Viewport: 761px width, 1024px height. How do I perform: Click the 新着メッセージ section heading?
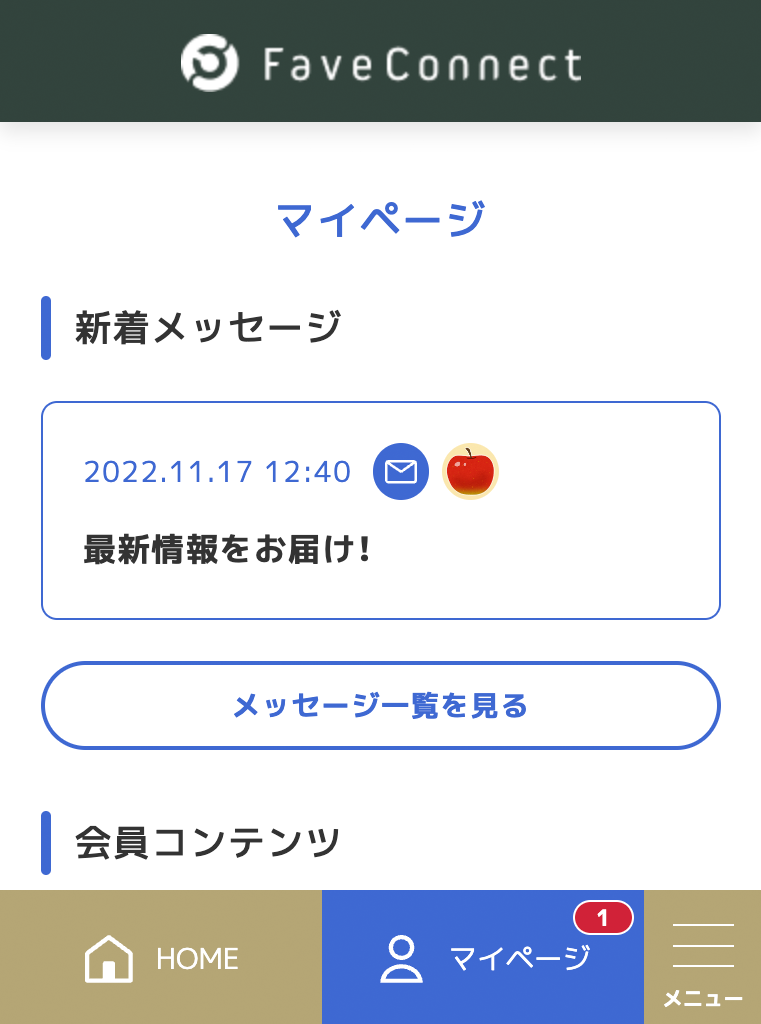coord(208,327)
